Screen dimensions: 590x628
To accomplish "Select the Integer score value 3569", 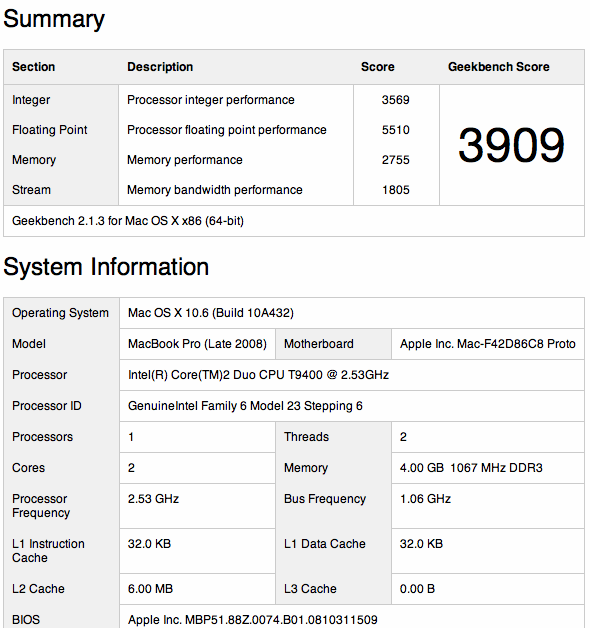I will click(x=395, y=100).
